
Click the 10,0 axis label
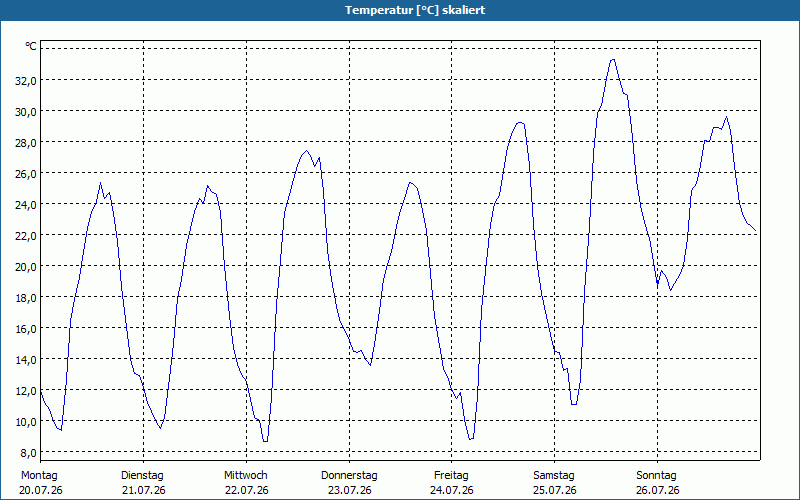click(26, 422)
